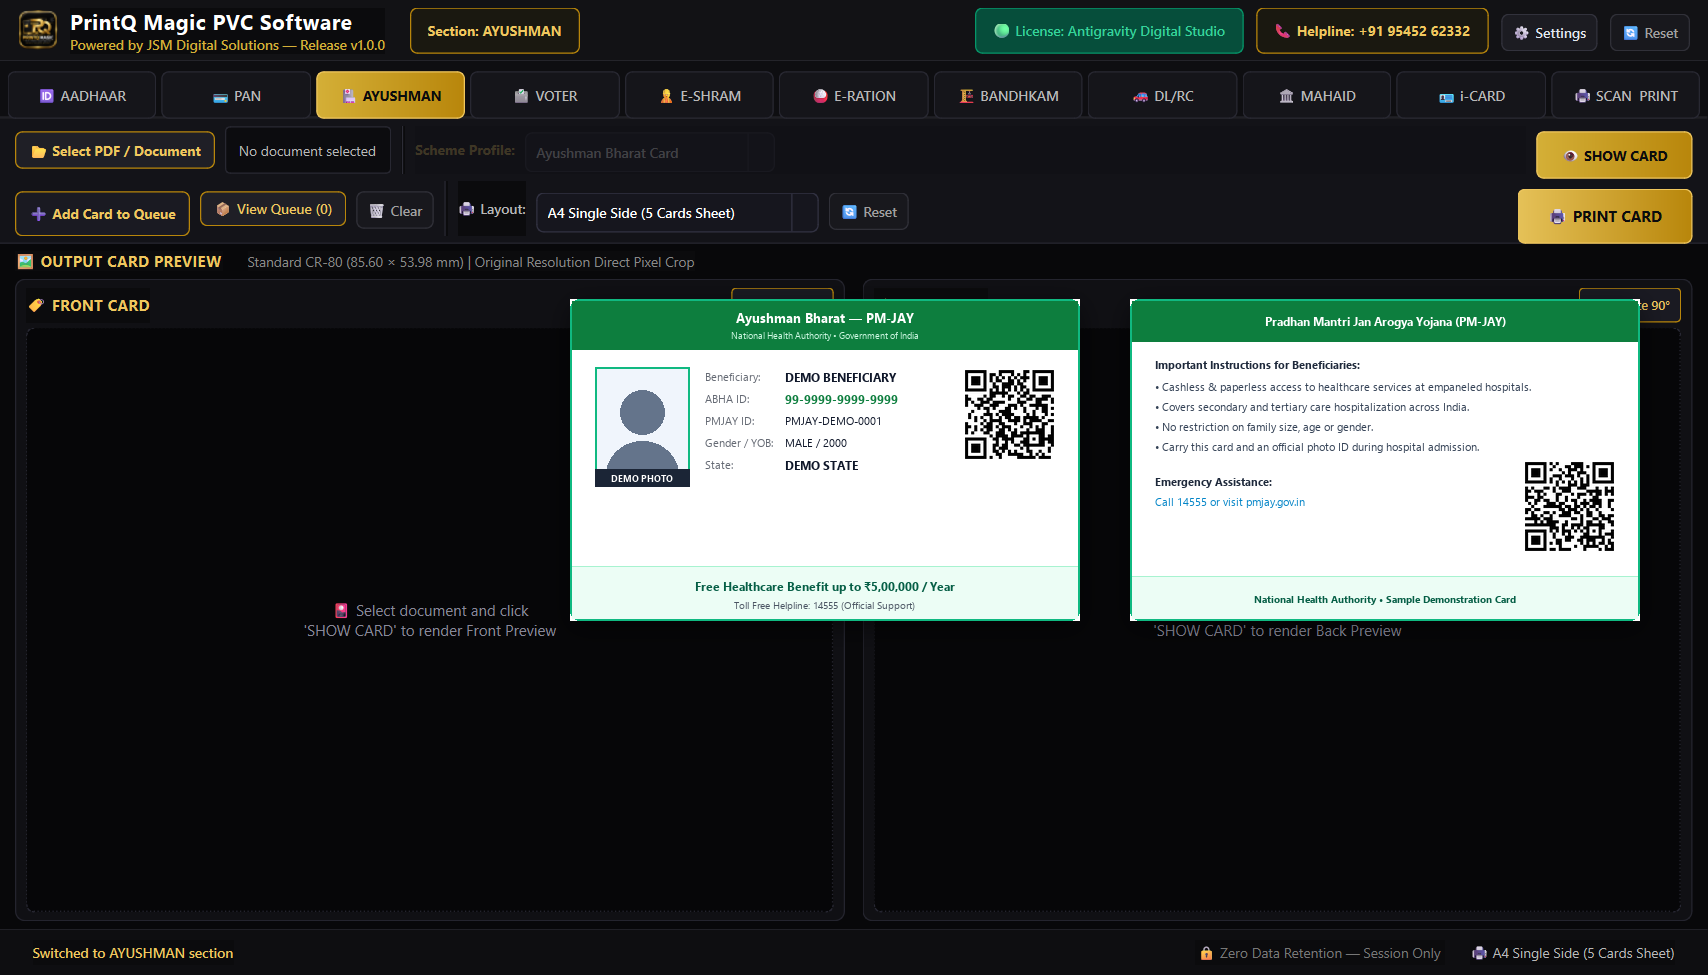This screenshot has height=975, width=1708.
Task: Click the DEMO PHOTO placeholder
Action: 642,427
